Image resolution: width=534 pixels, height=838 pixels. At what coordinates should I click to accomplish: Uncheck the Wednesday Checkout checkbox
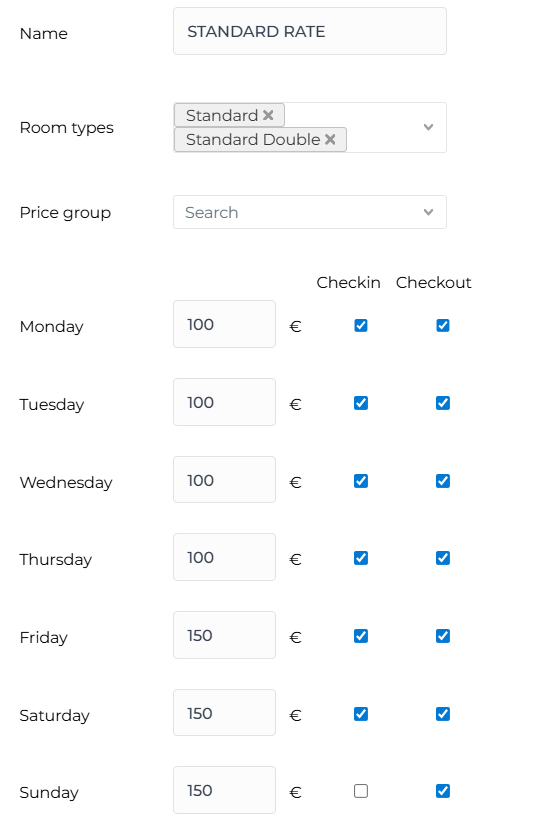point(443,480)
